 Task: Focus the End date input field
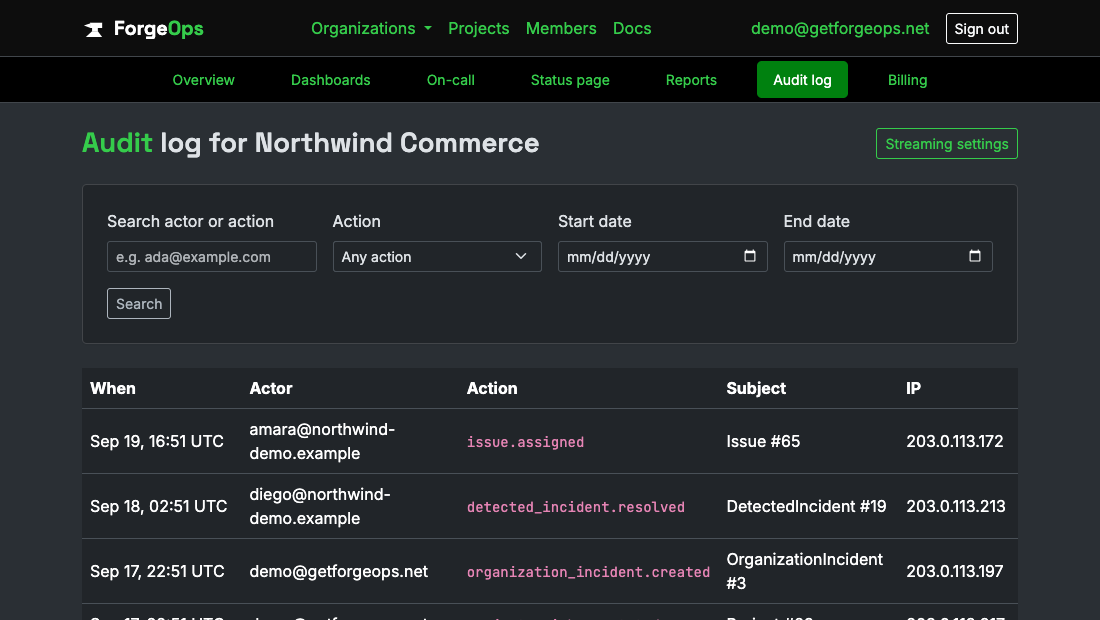[x=887, y=257]
